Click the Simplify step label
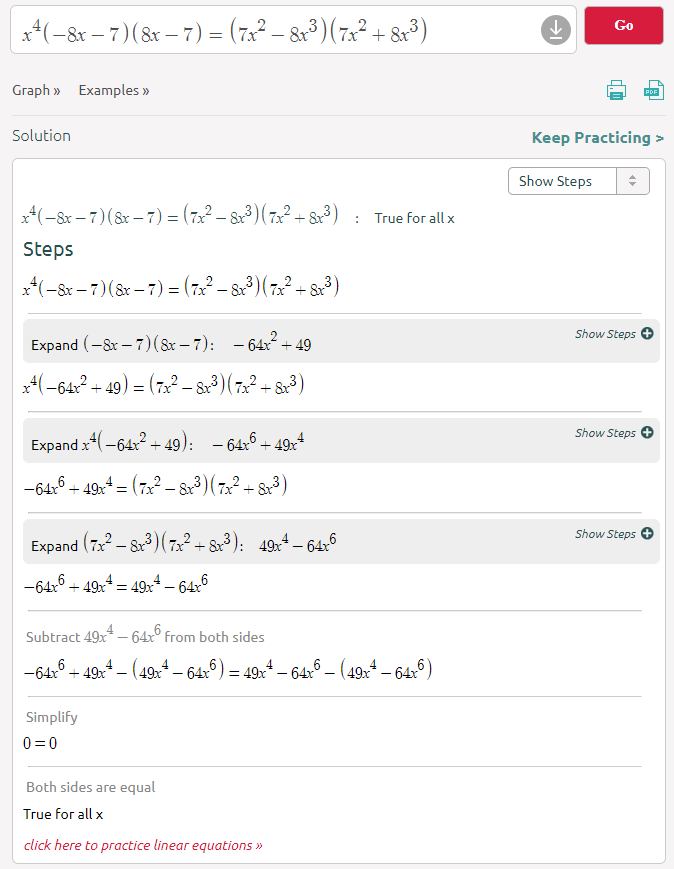 coord(51,717)
